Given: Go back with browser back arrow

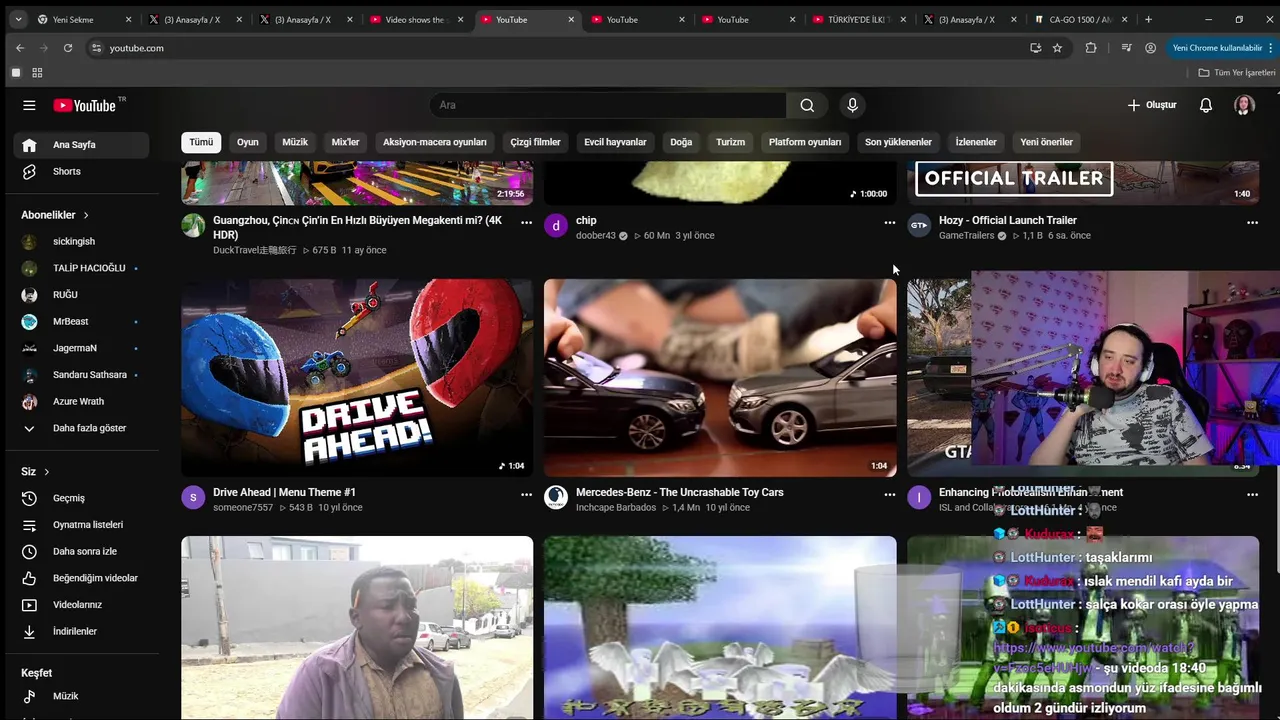Looking at the screenshot, I should tap(20, 48).
